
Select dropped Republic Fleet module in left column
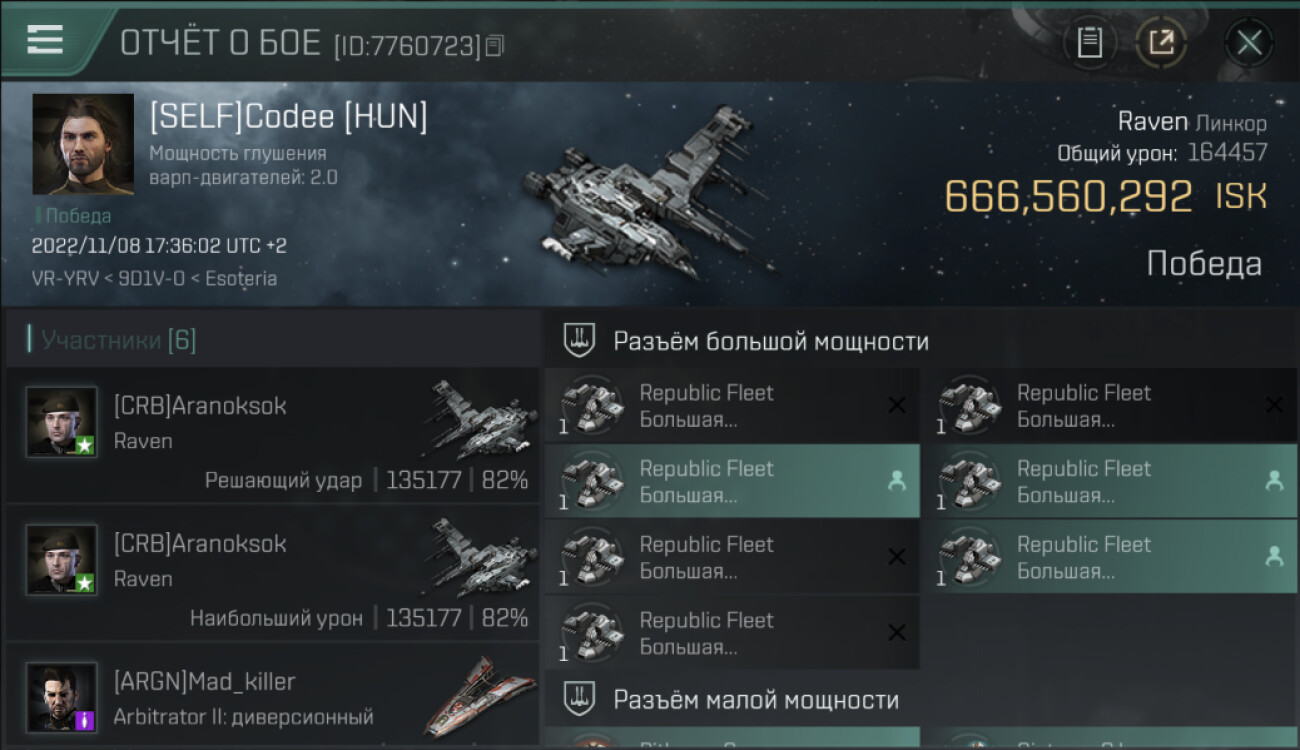pyautogui.click(x=732, y=482)
